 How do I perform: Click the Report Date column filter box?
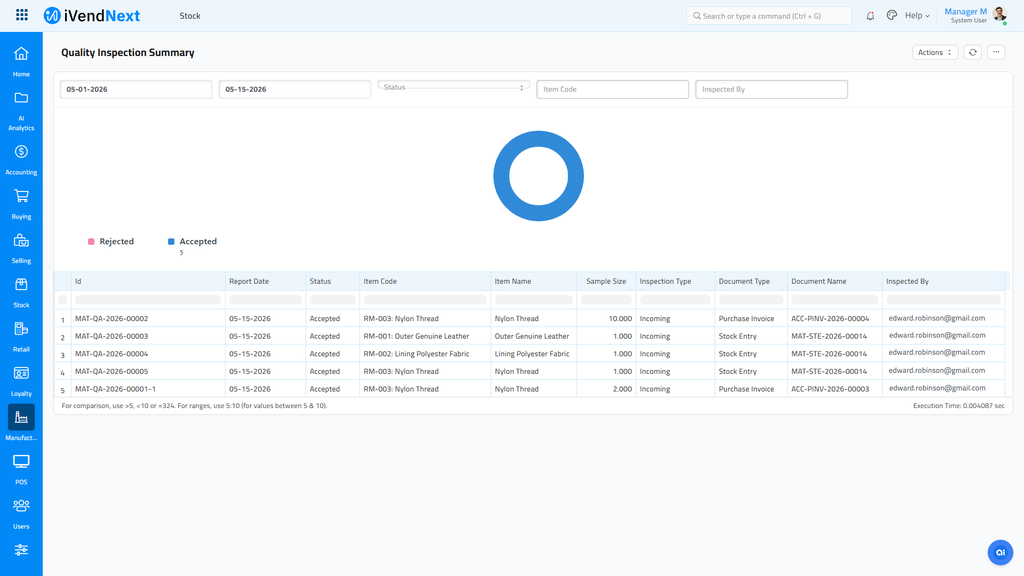point(265,300)
